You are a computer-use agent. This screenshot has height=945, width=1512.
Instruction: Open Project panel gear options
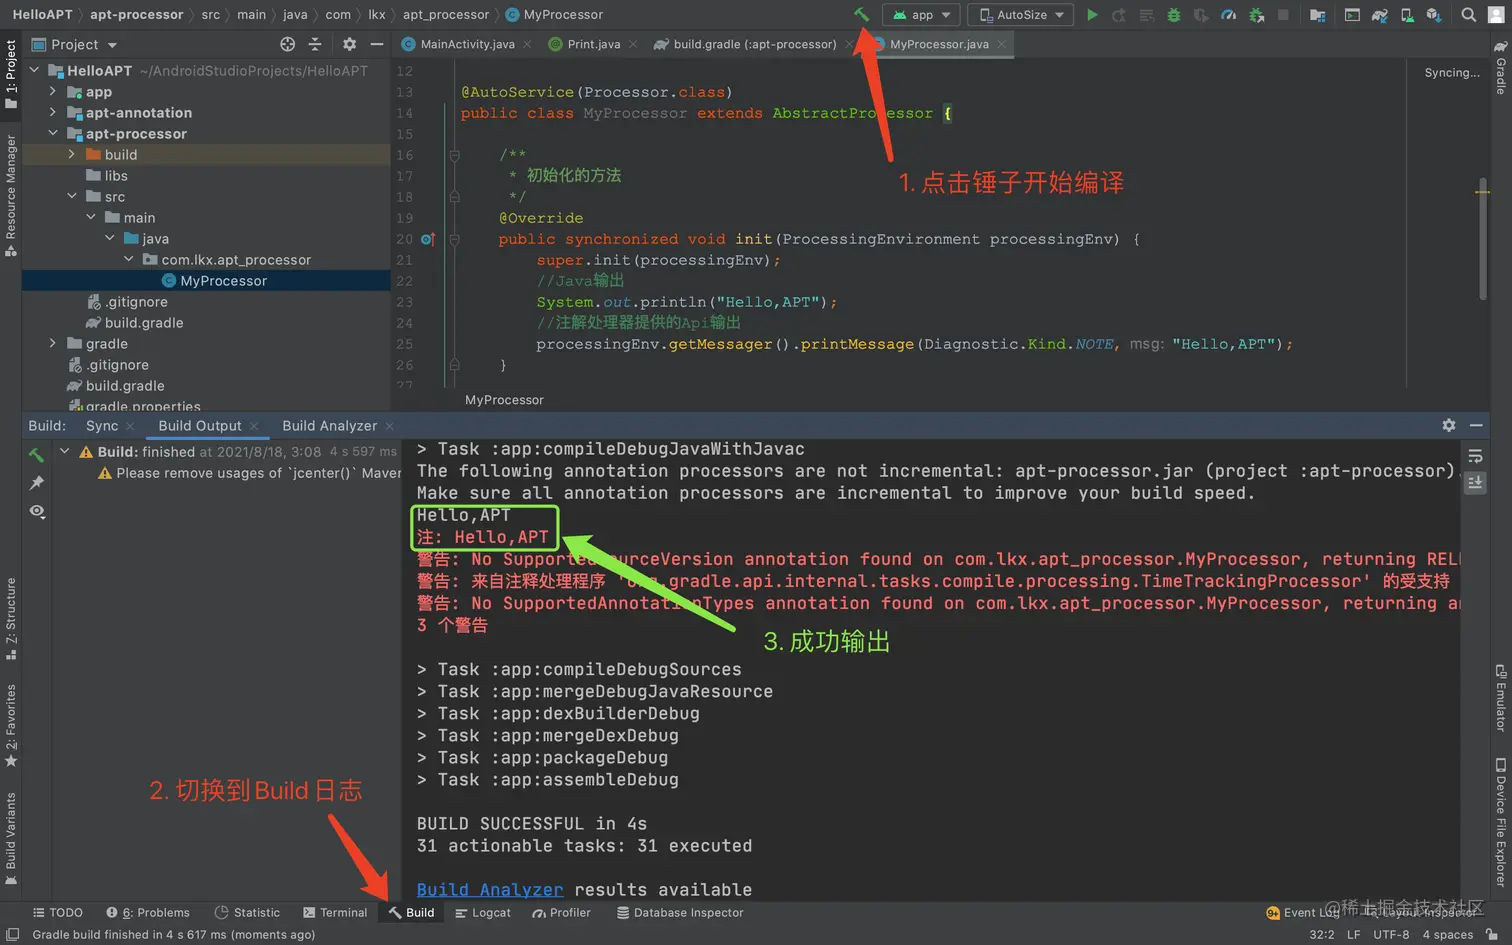(x=349, y=44)
